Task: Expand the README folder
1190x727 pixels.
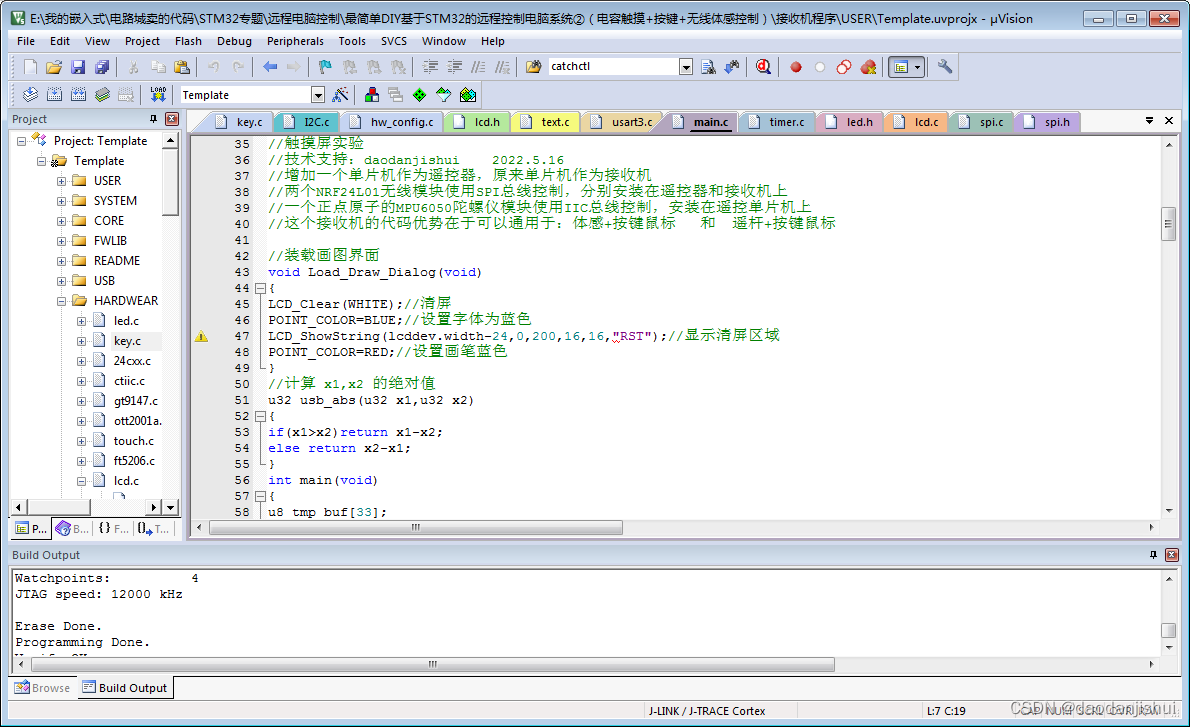Action: [x=61, y=261]
